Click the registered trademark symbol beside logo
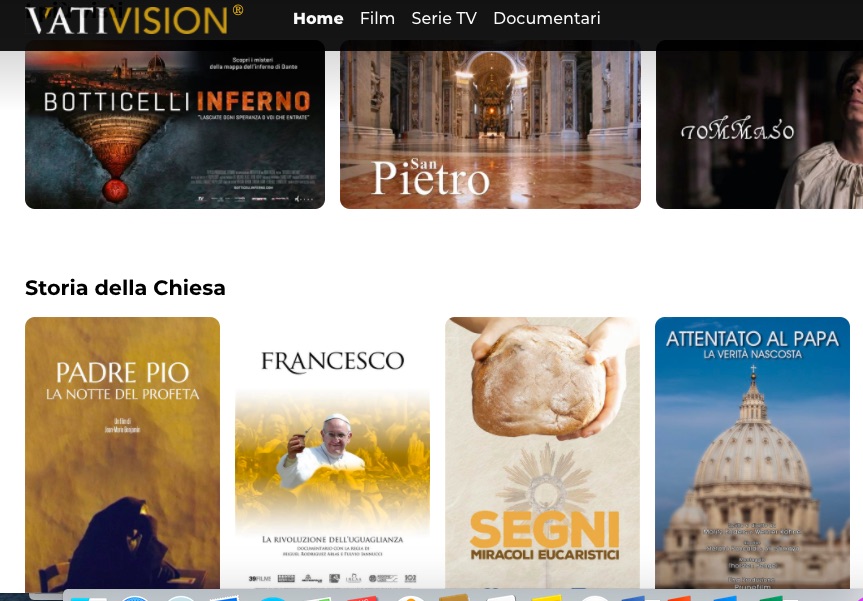This screenshot has height=601, width=863. pyautogui.click(x=237, y=10)
